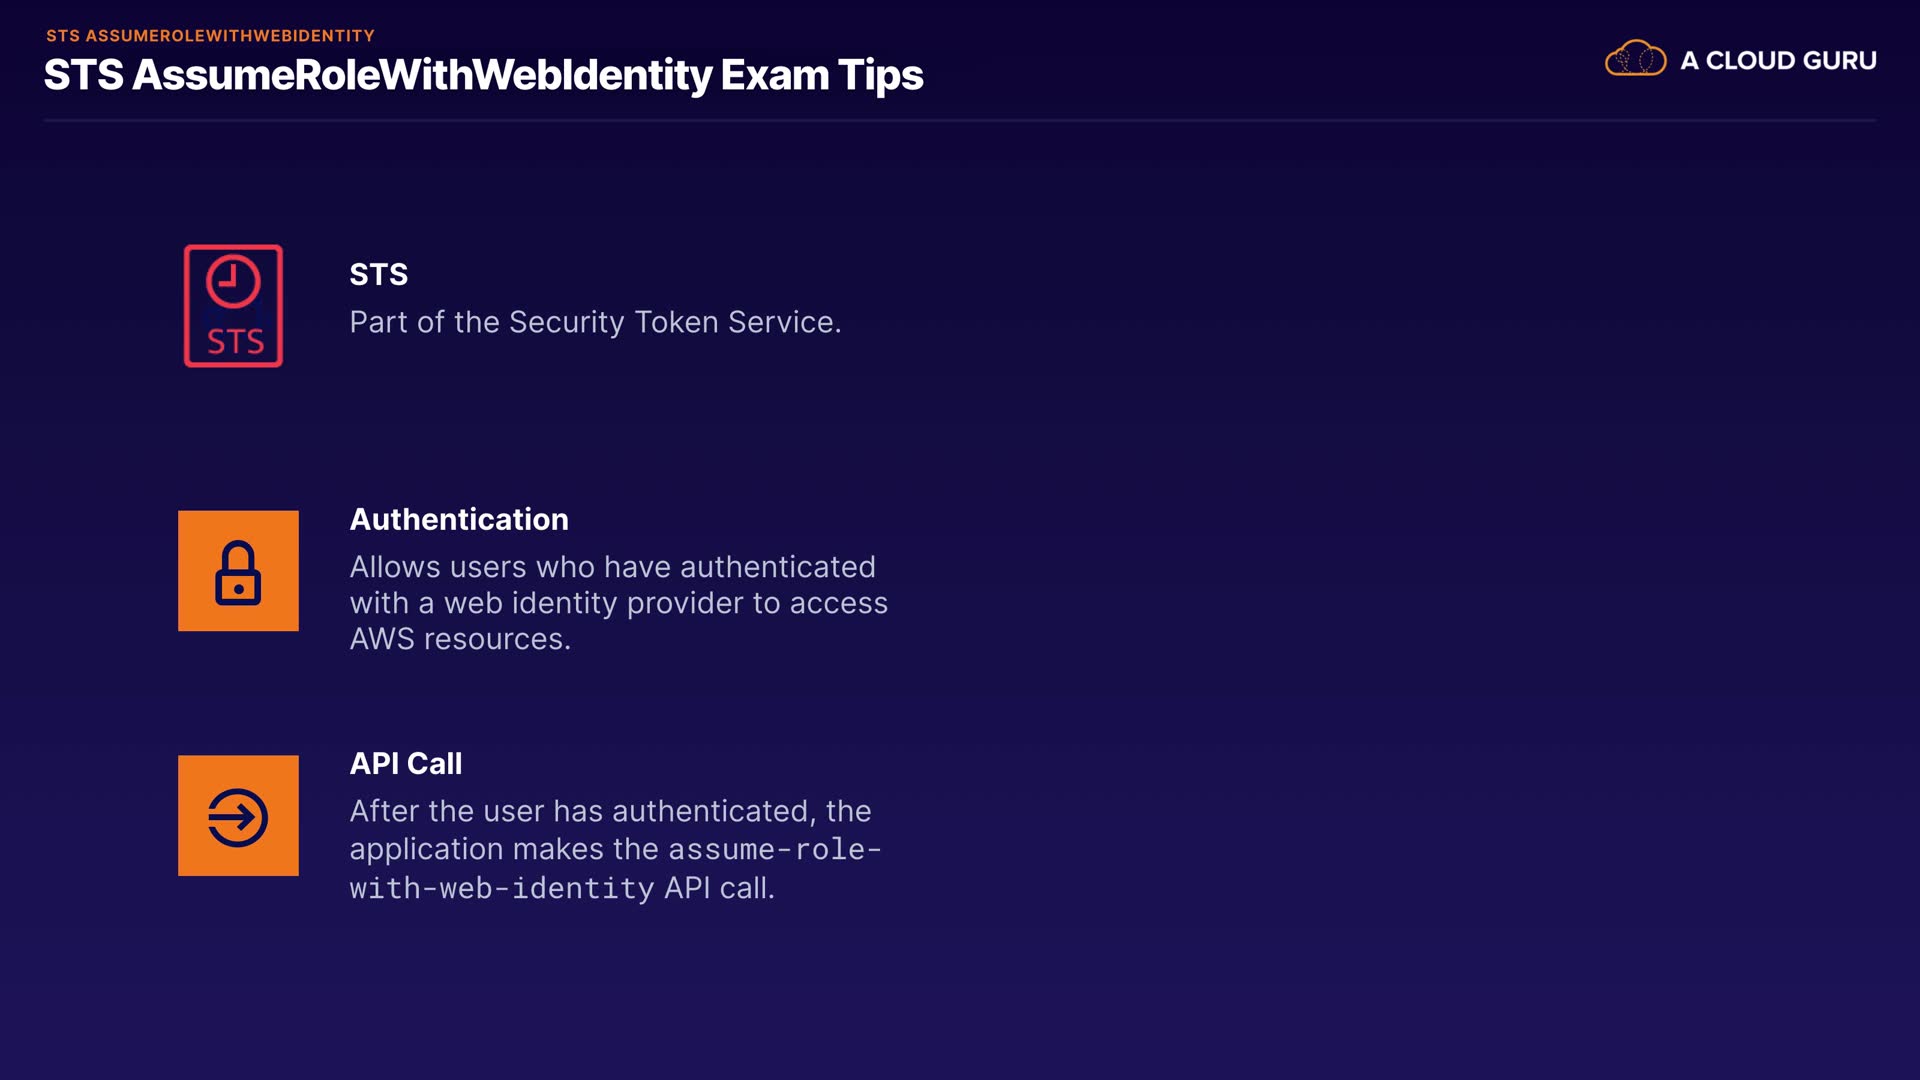1920x1080 pixels.
Task: Click the line "with a web identity provider to access"
Action: click(618, 603)
